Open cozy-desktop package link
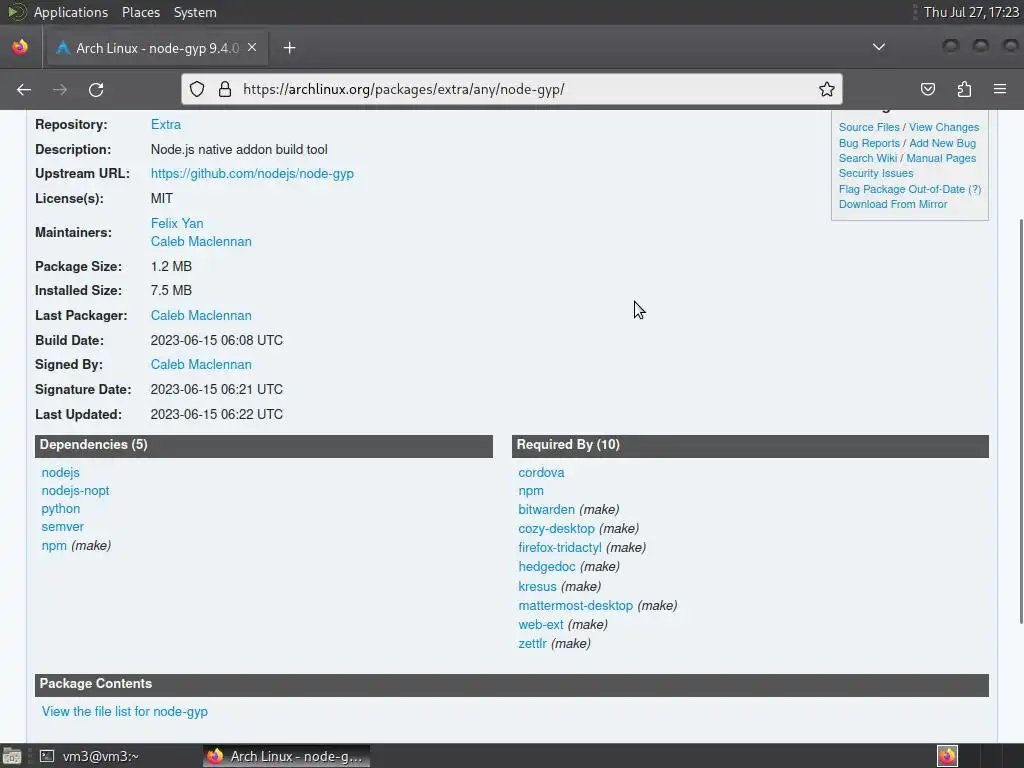This screenshot has height=768, width=1024. pos(556,528)
